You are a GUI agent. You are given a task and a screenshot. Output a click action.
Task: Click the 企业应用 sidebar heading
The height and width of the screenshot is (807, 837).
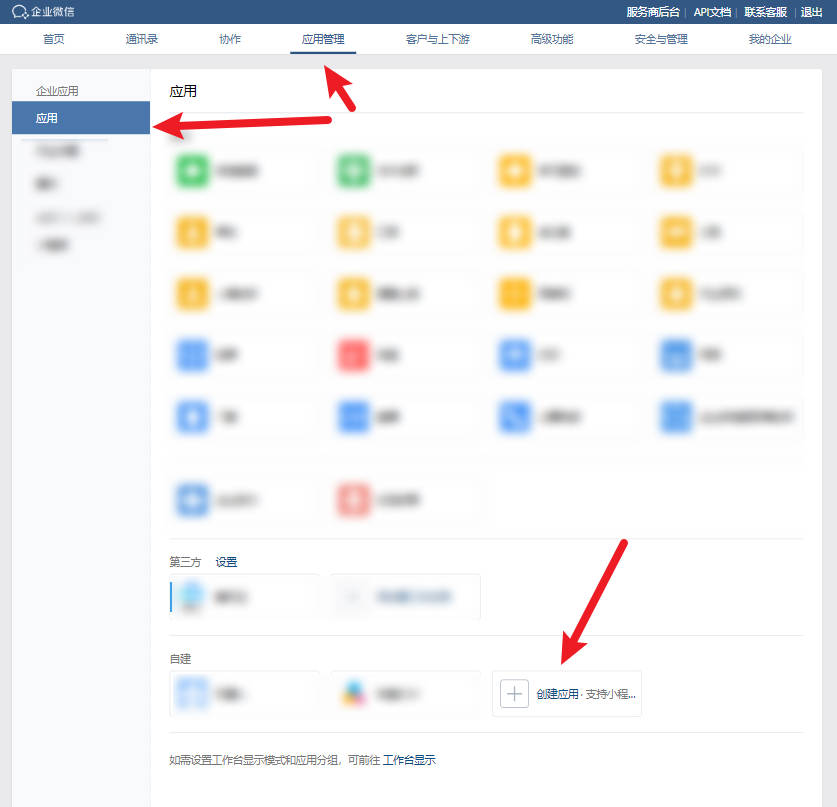coord(57,91)
